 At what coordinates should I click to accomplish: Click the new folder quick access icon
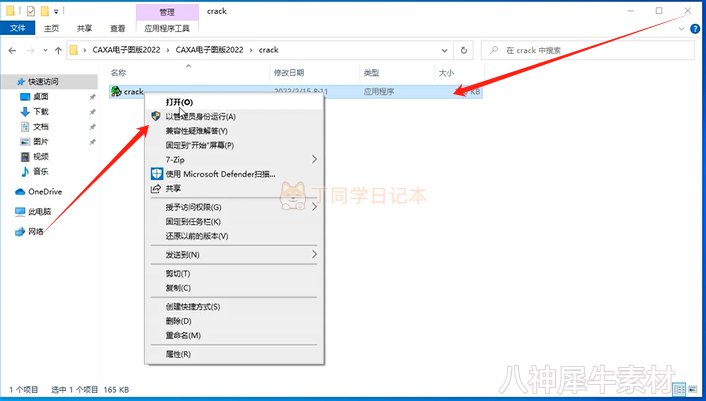45,11
